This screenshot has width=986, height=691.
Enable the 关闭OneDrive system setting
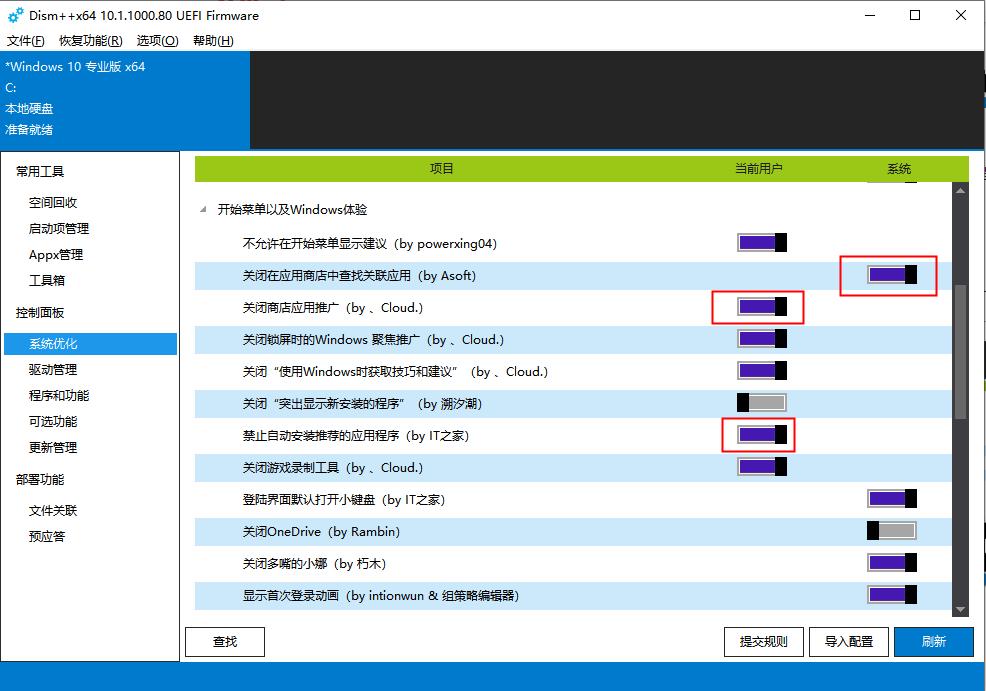click(891, 530)
